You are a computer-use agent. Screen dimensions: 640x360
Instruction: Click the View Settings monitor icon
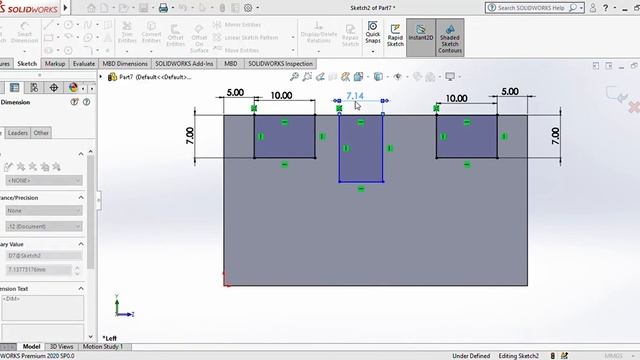tap(450, 77)
